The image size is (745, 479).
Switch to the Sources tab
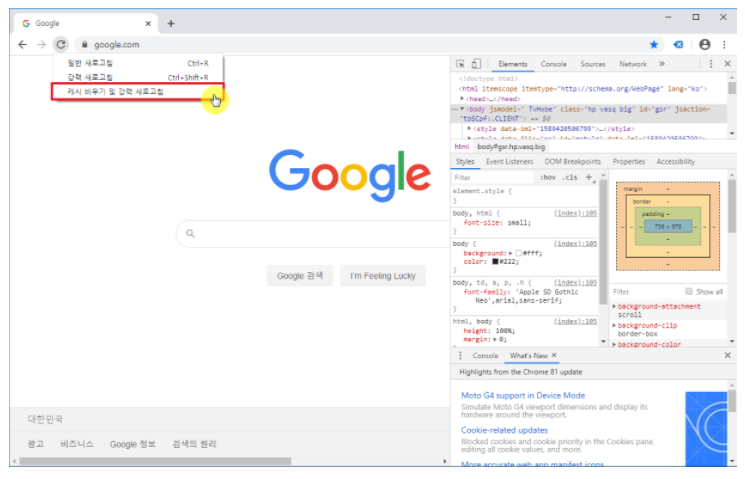tap(592, 64)
